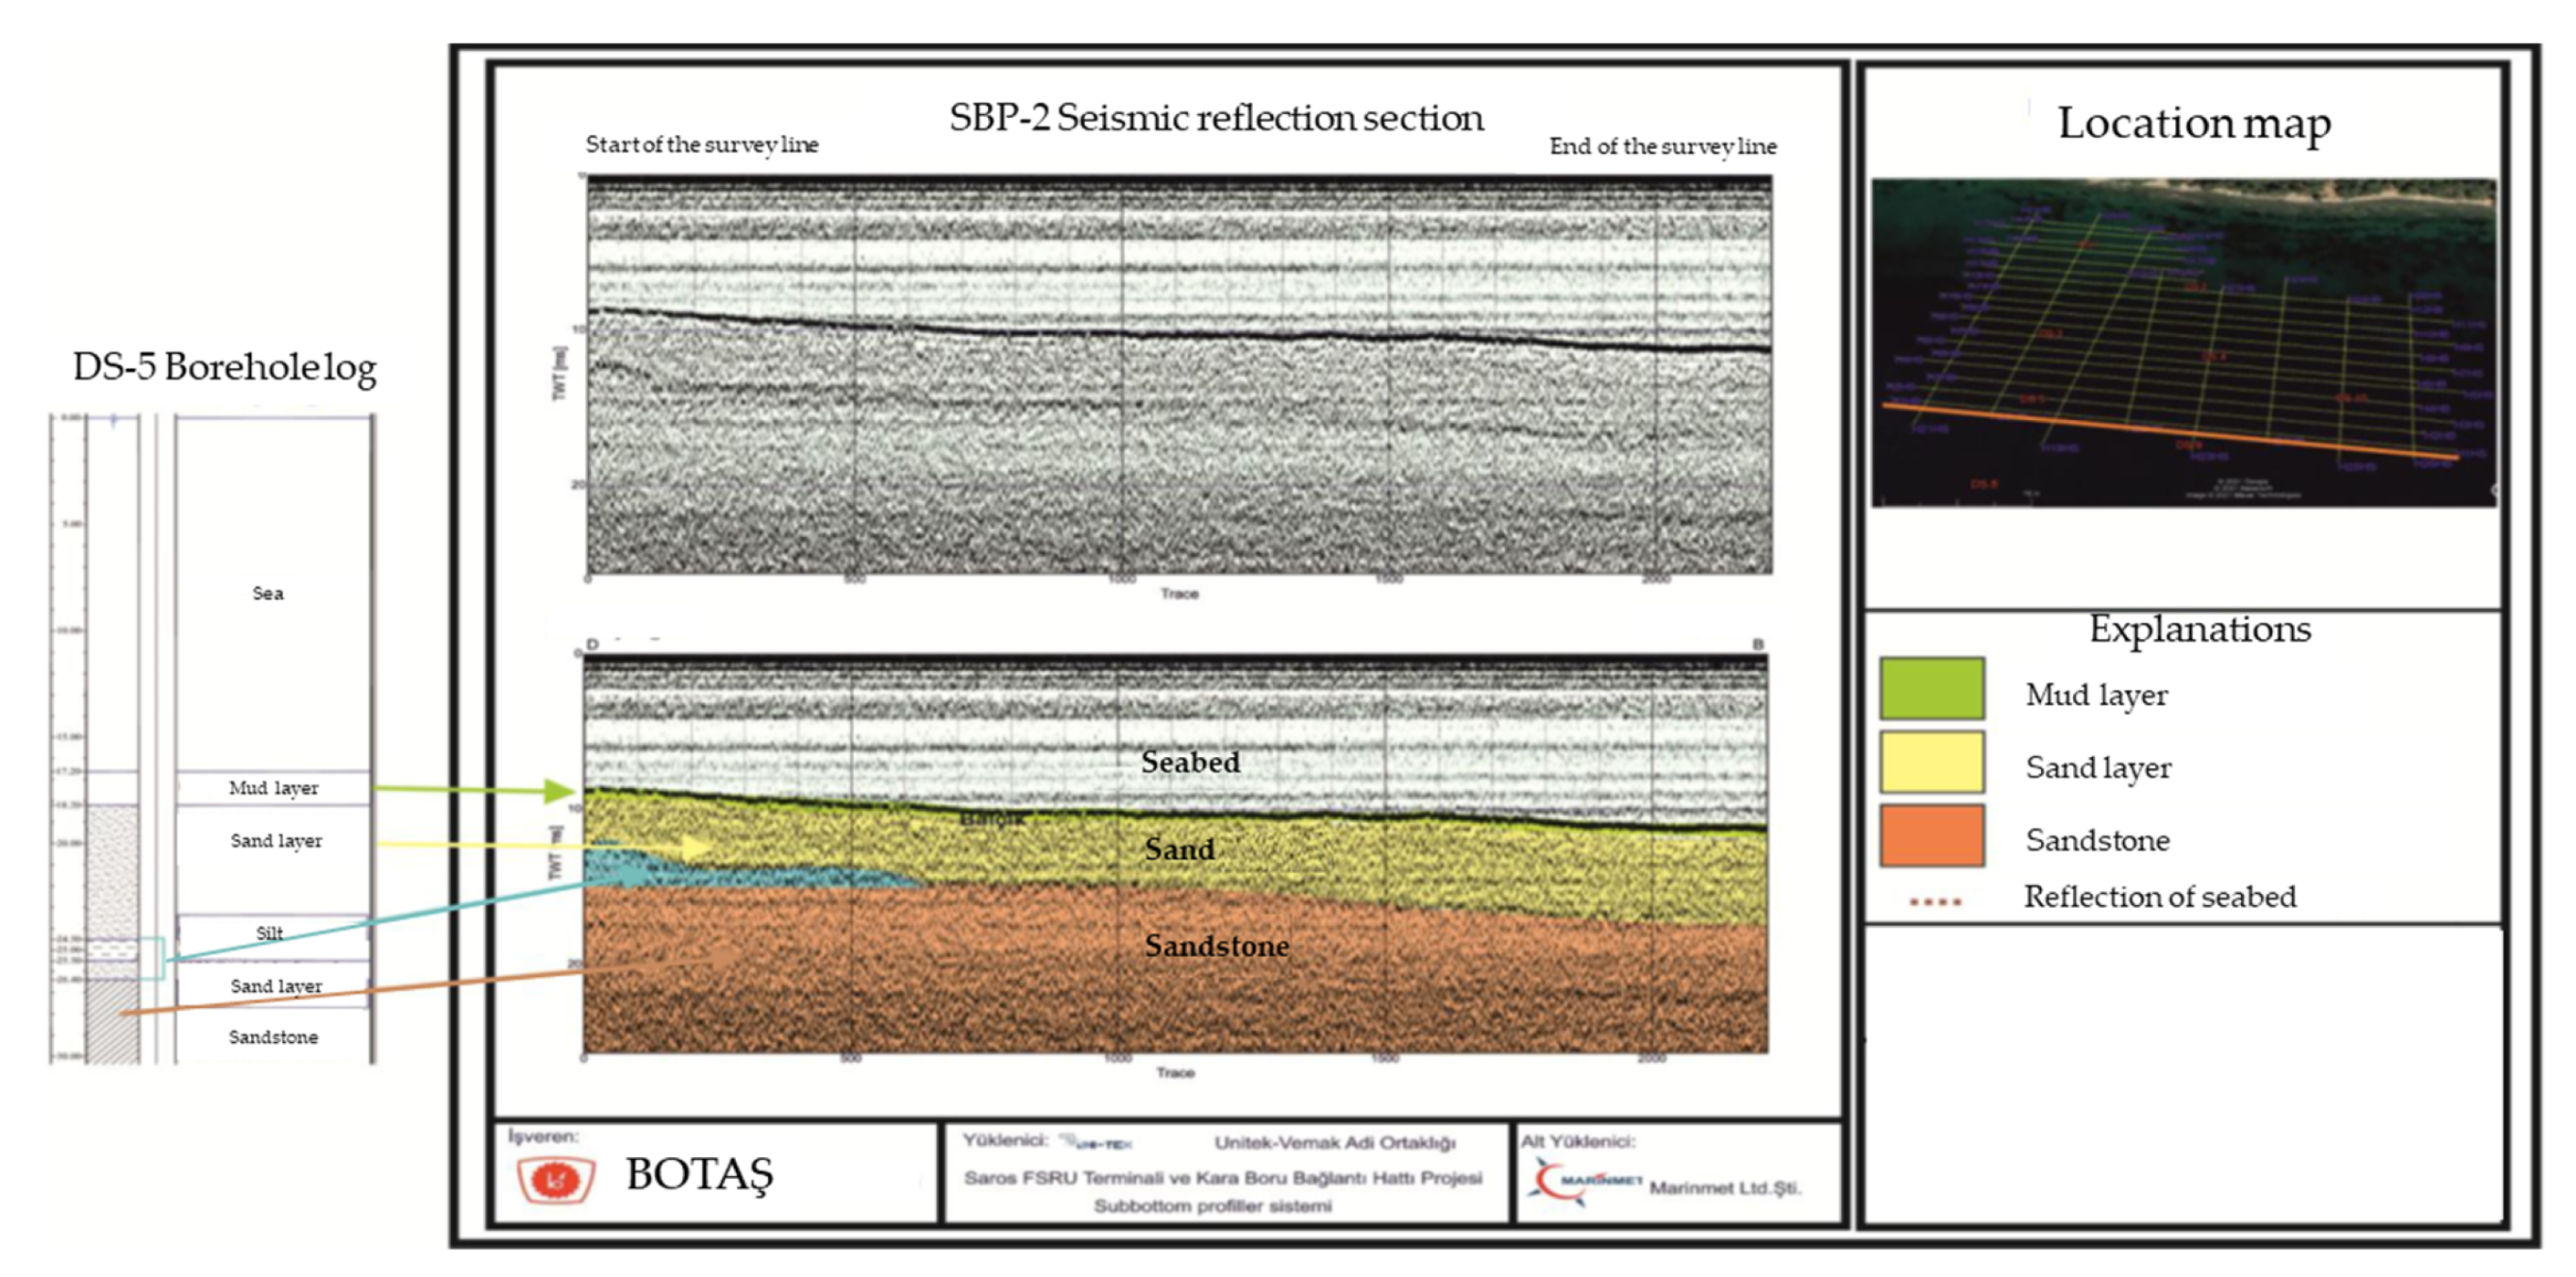This screenshot has height=1277, width=2576.
Task: Click the red dotted Reflection of seabed symbol
Action: (x=1935, y=901)
